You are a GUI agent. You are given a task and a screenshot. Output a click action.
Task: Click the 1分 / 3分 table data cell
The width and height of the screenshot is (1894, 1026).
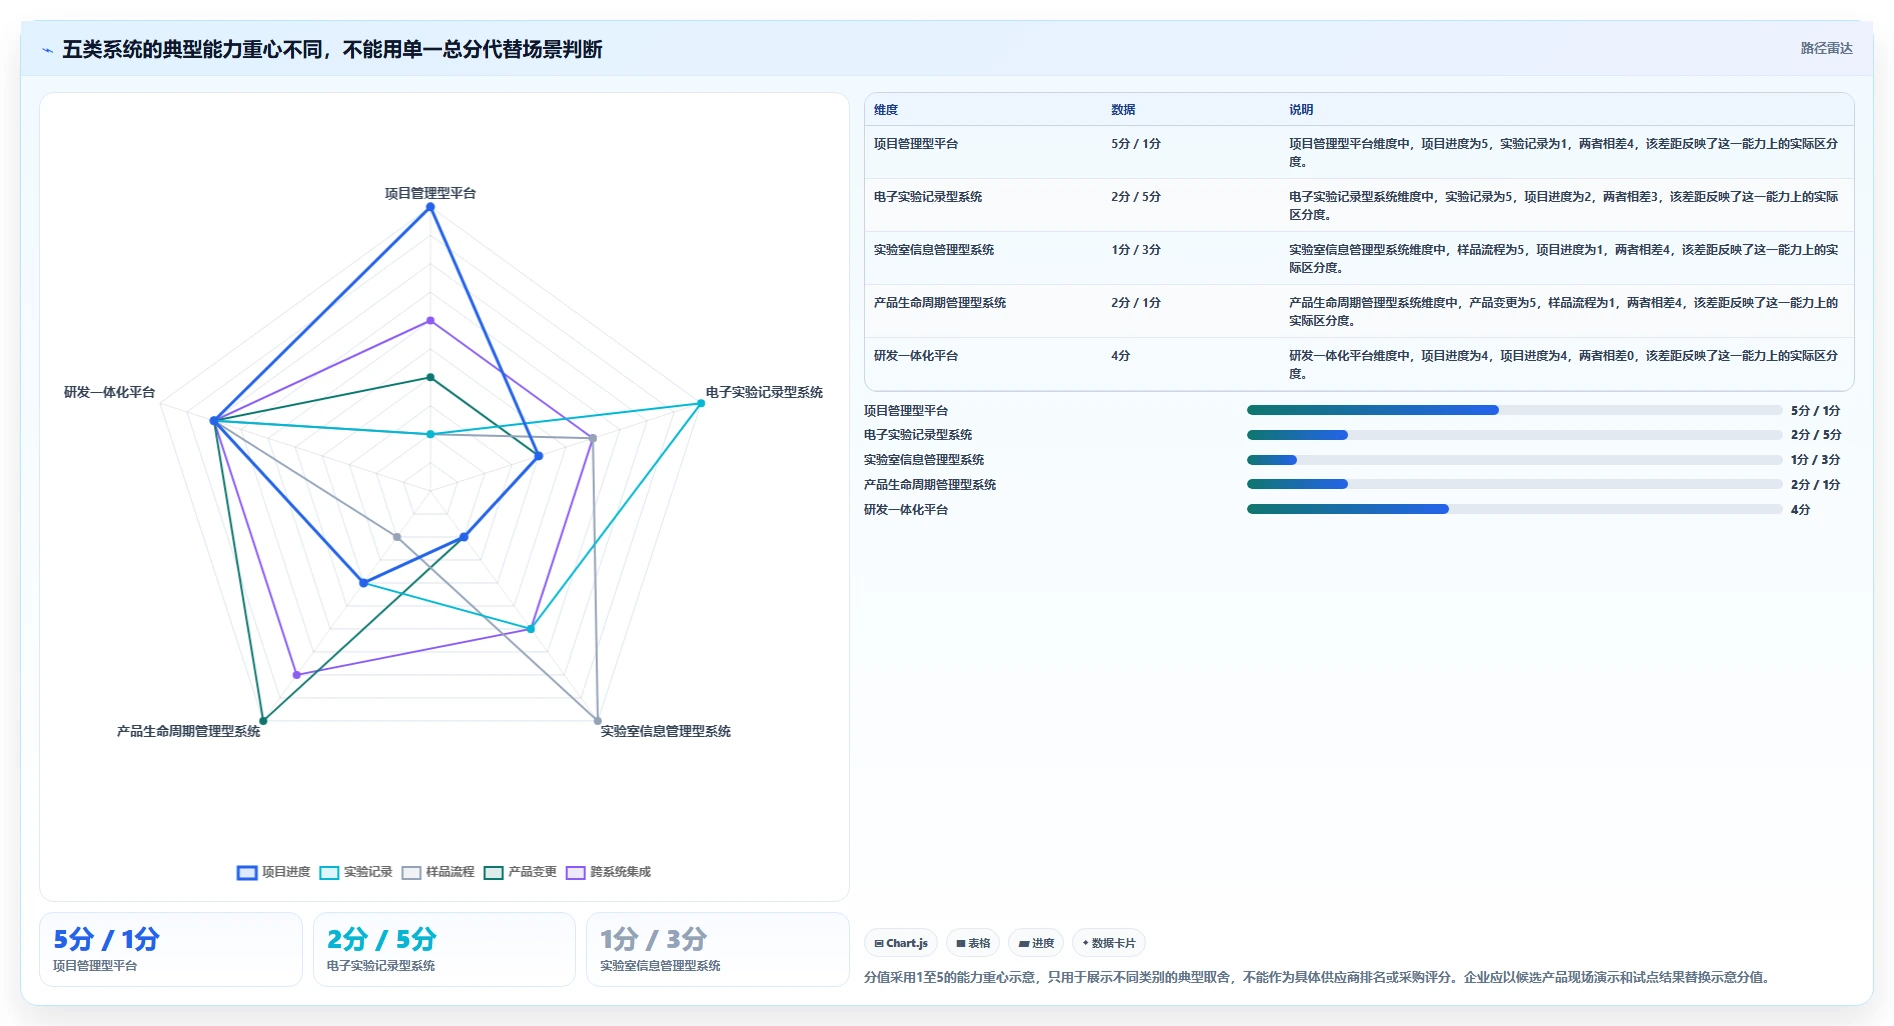1136,250
